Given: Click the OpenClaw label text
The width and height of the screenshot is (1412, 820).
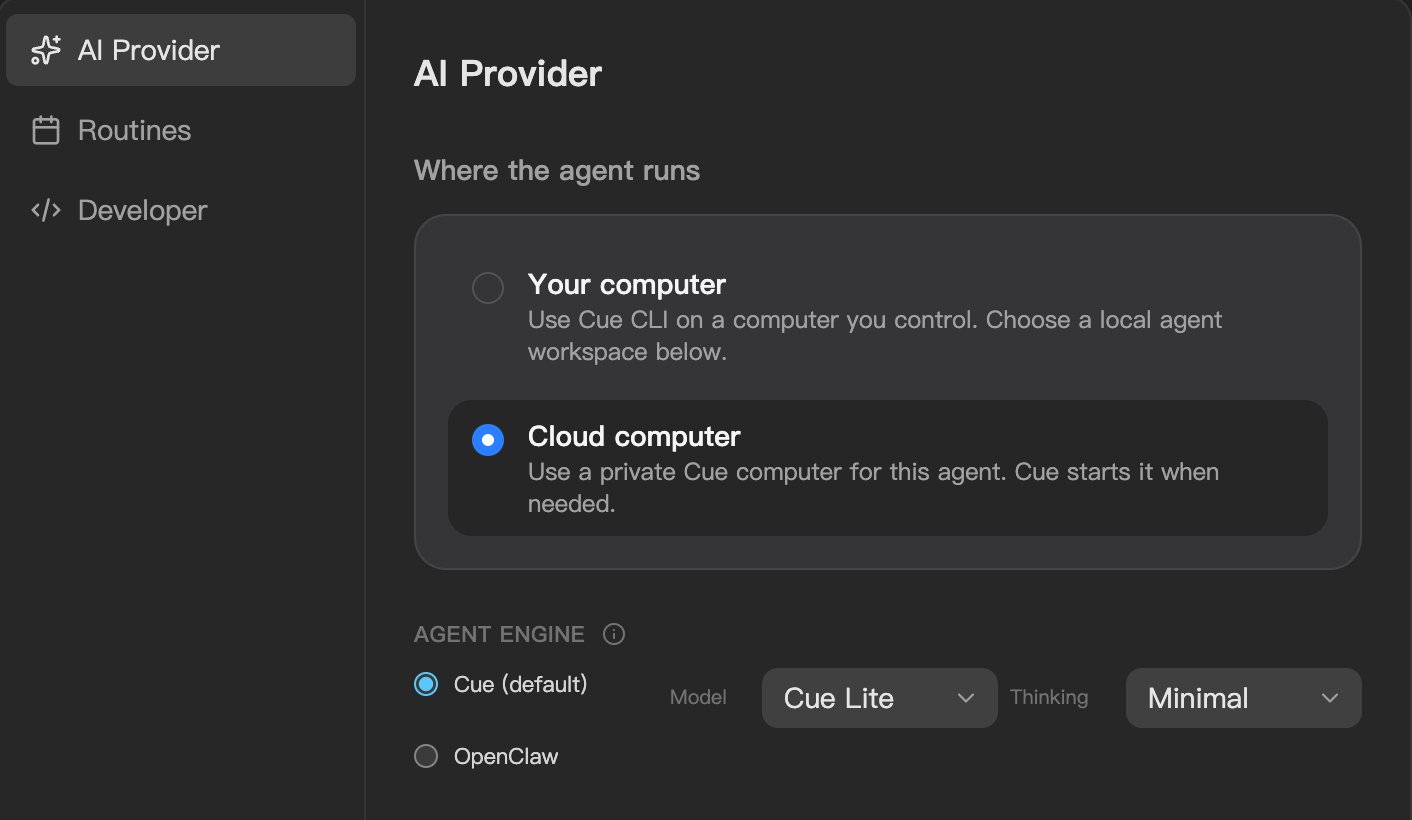Looking at the screenshot, I should (506, 756).
